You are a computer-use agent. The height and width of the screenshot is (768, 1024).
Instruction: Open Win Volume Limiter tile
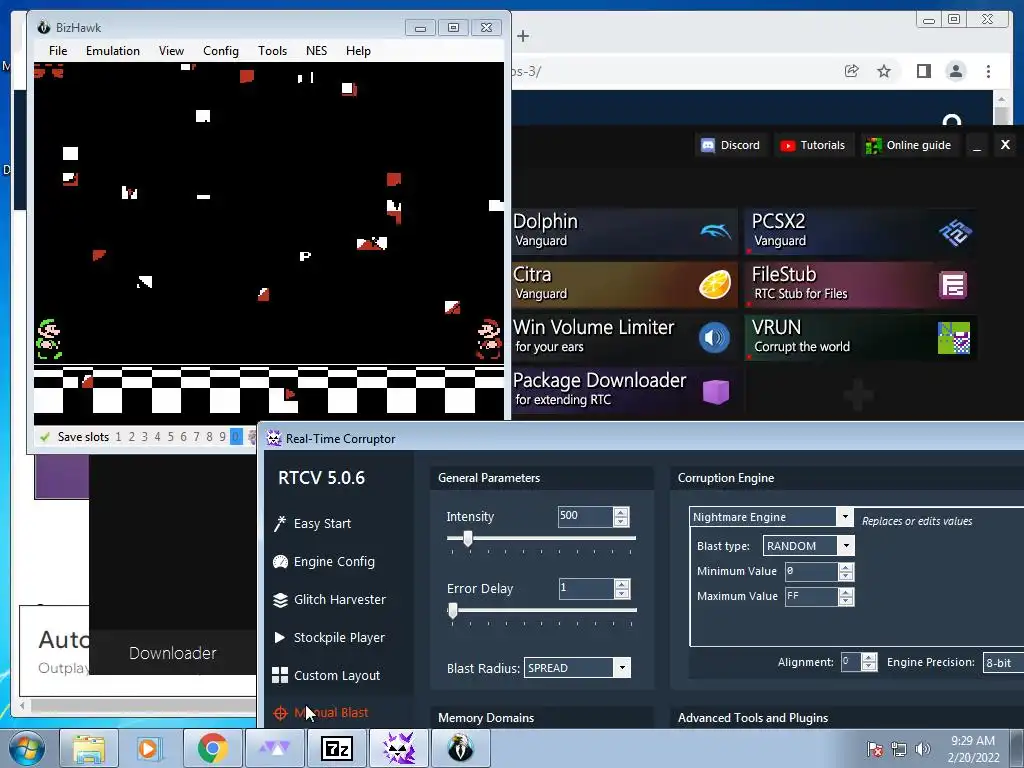tap(624, 337)
